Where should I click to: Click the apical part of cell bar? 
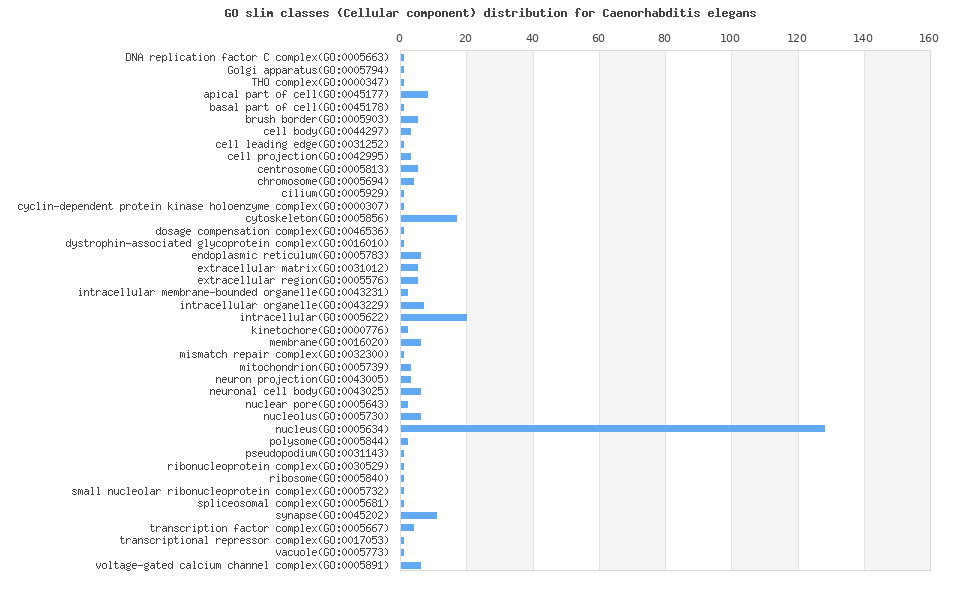414,94
